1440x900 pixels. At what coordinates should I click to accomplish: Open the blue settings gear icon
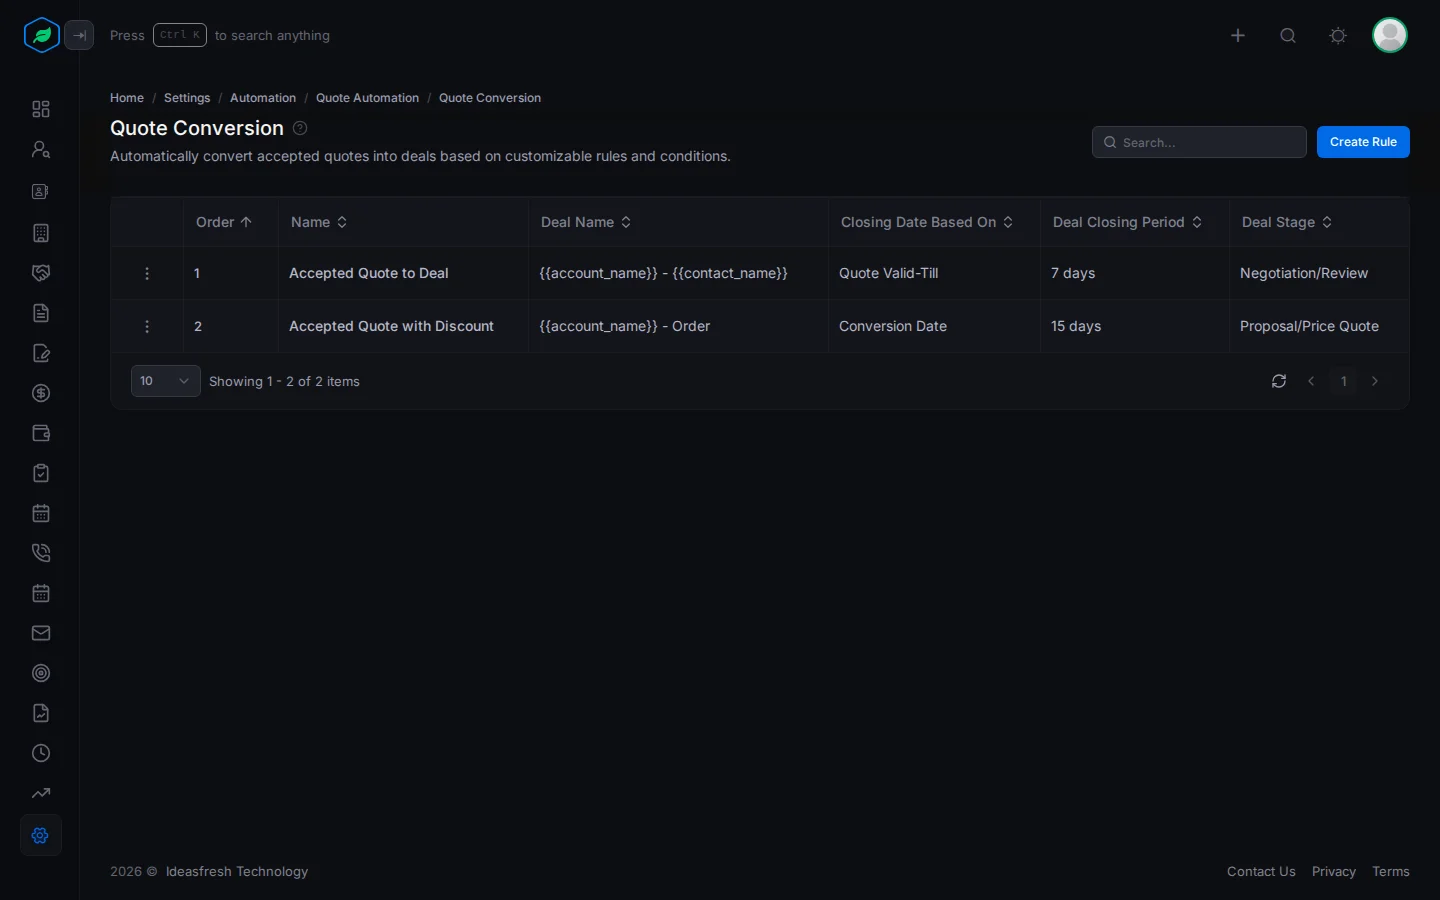coord(41,835)
